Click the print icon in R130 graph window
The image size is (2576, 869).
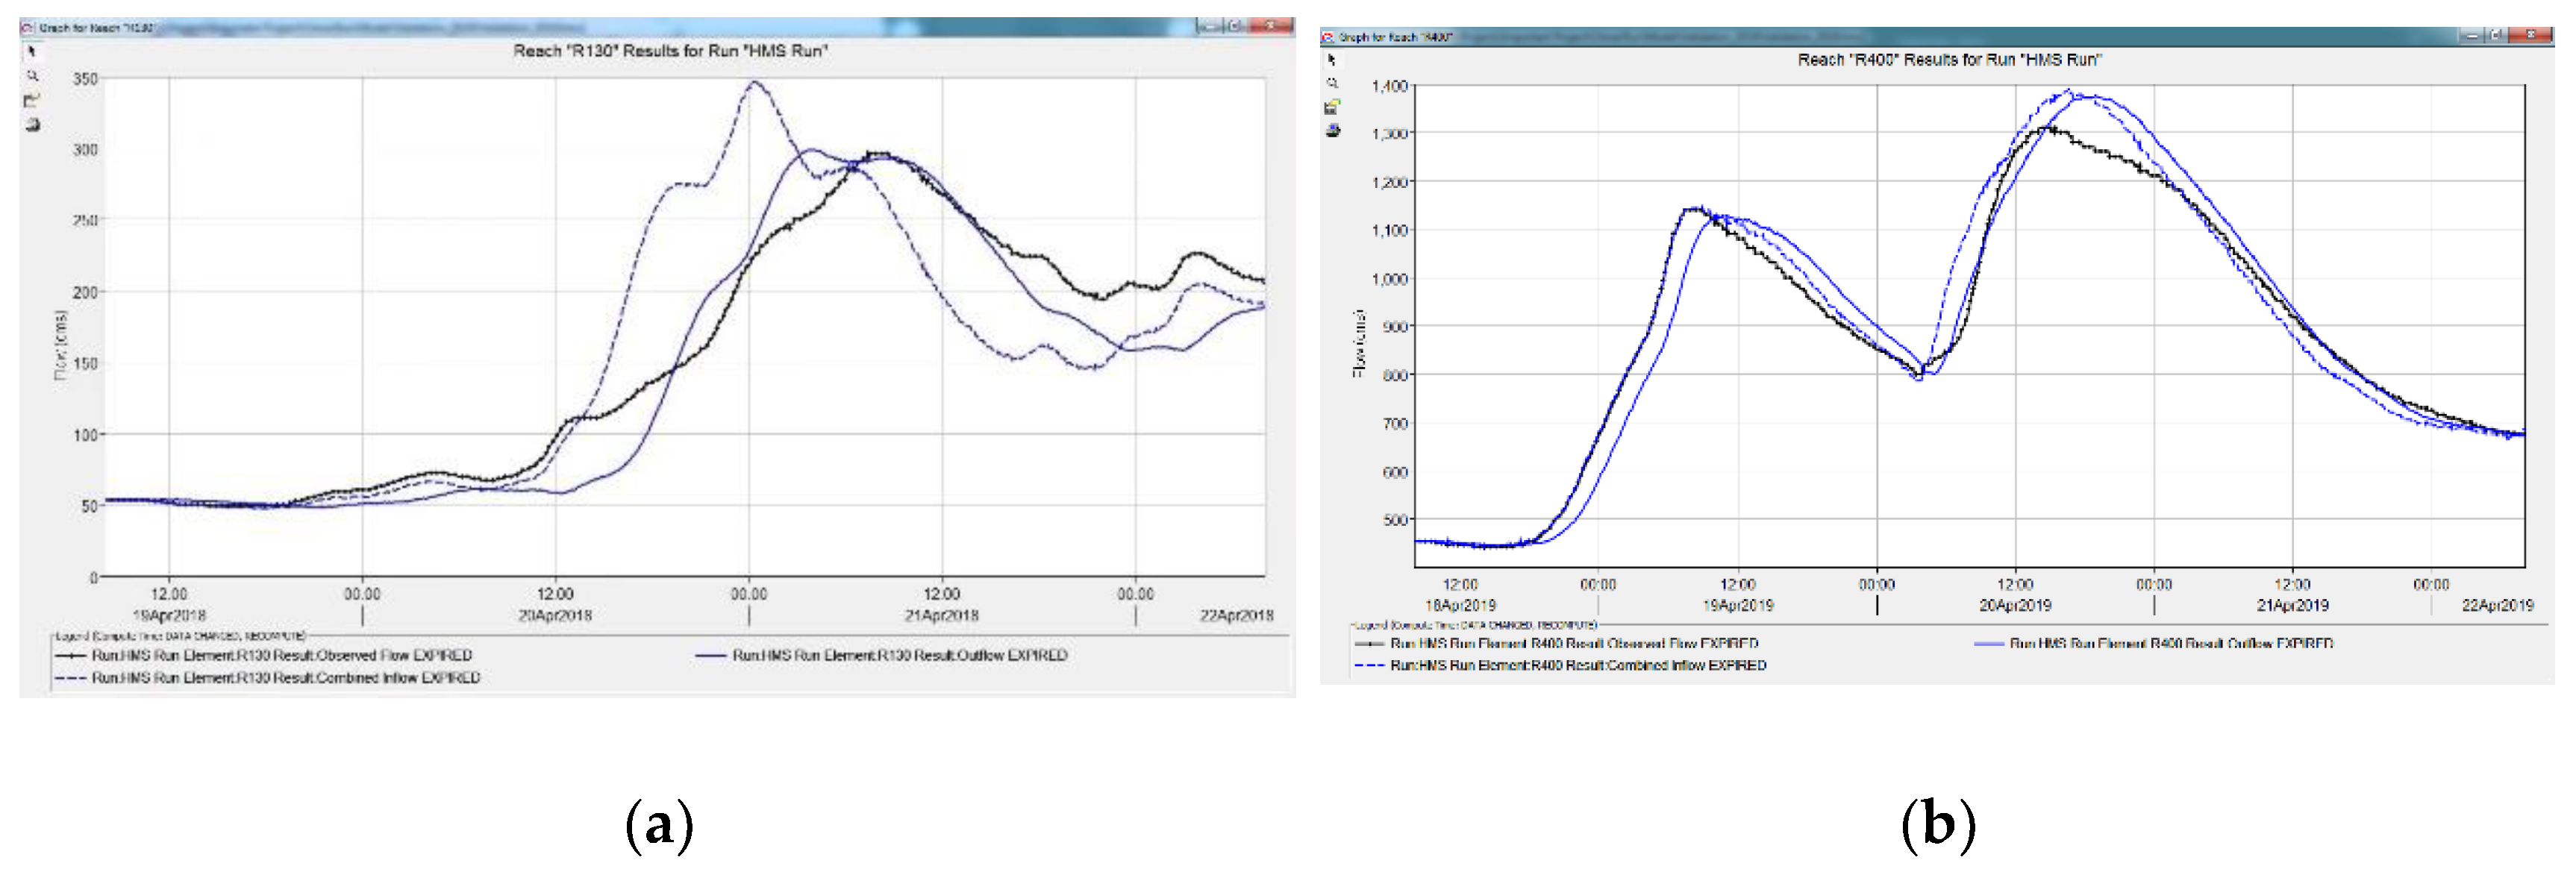point(32,125)
